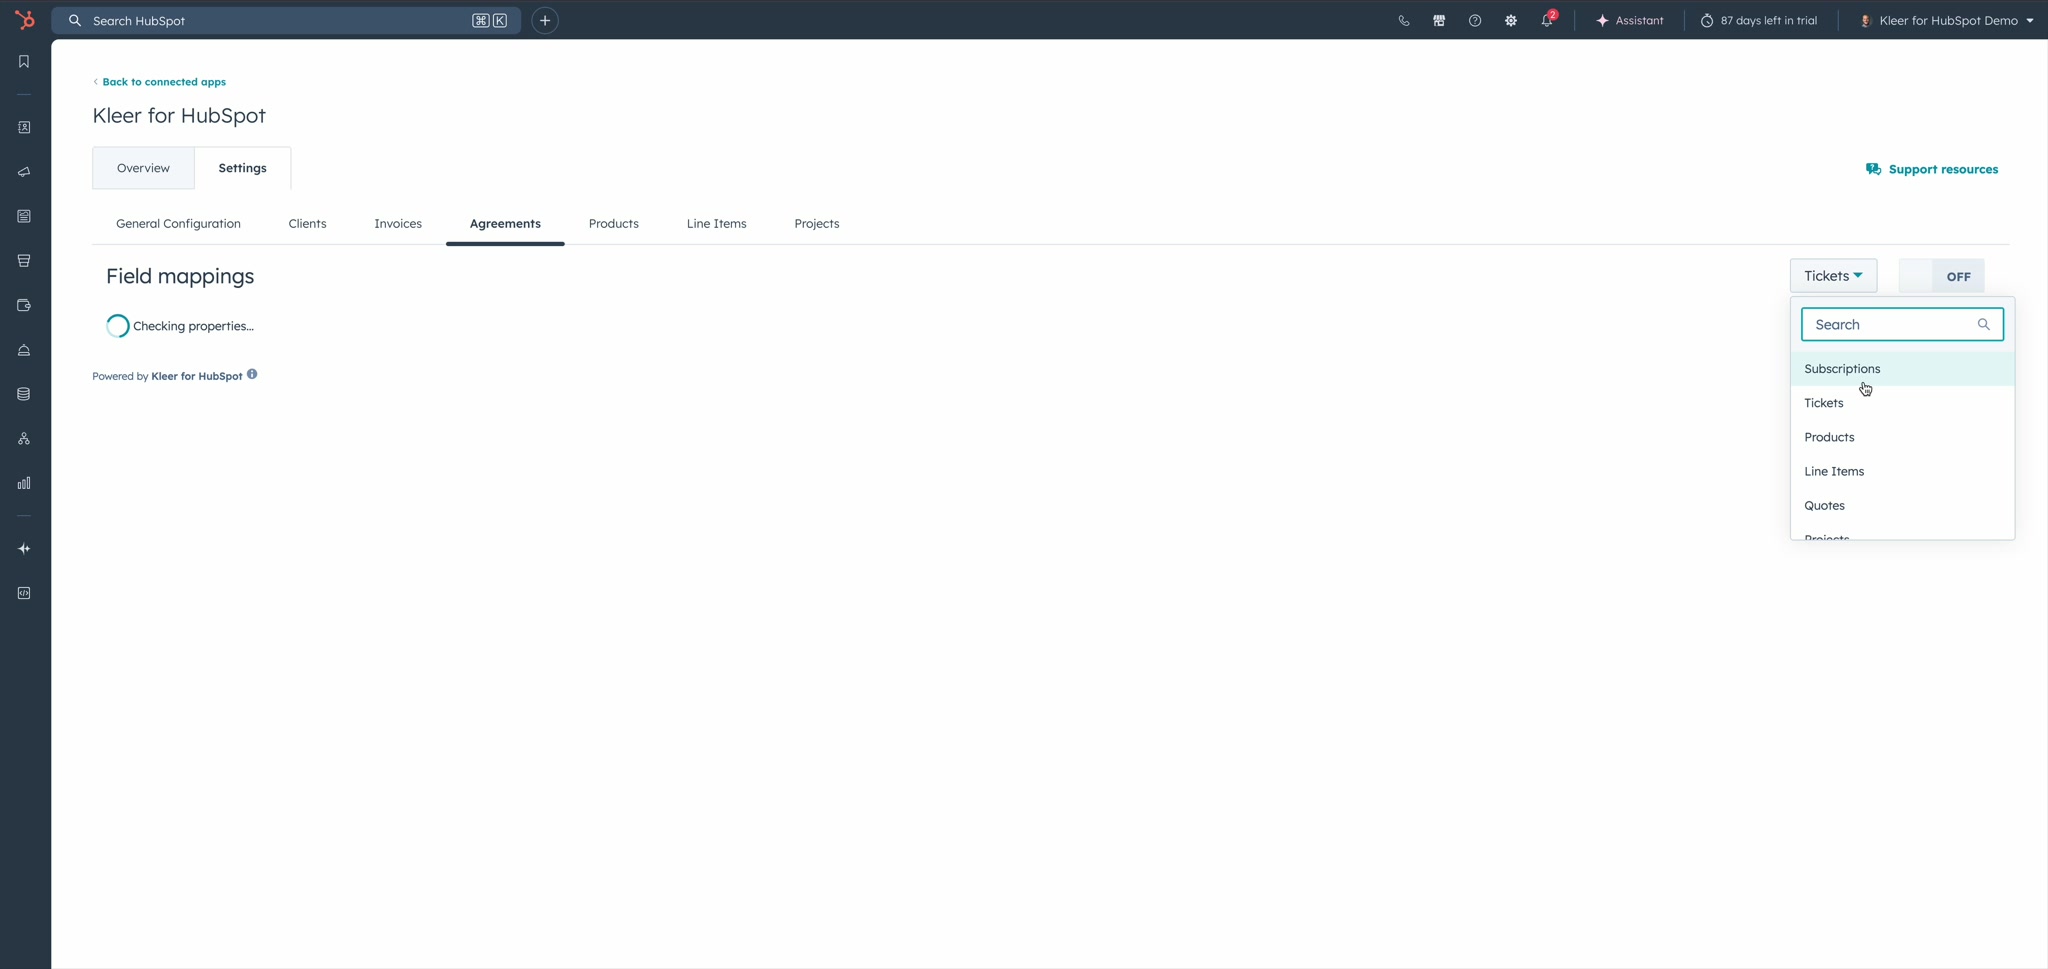Open the Breeze Assistant button

1630,20
